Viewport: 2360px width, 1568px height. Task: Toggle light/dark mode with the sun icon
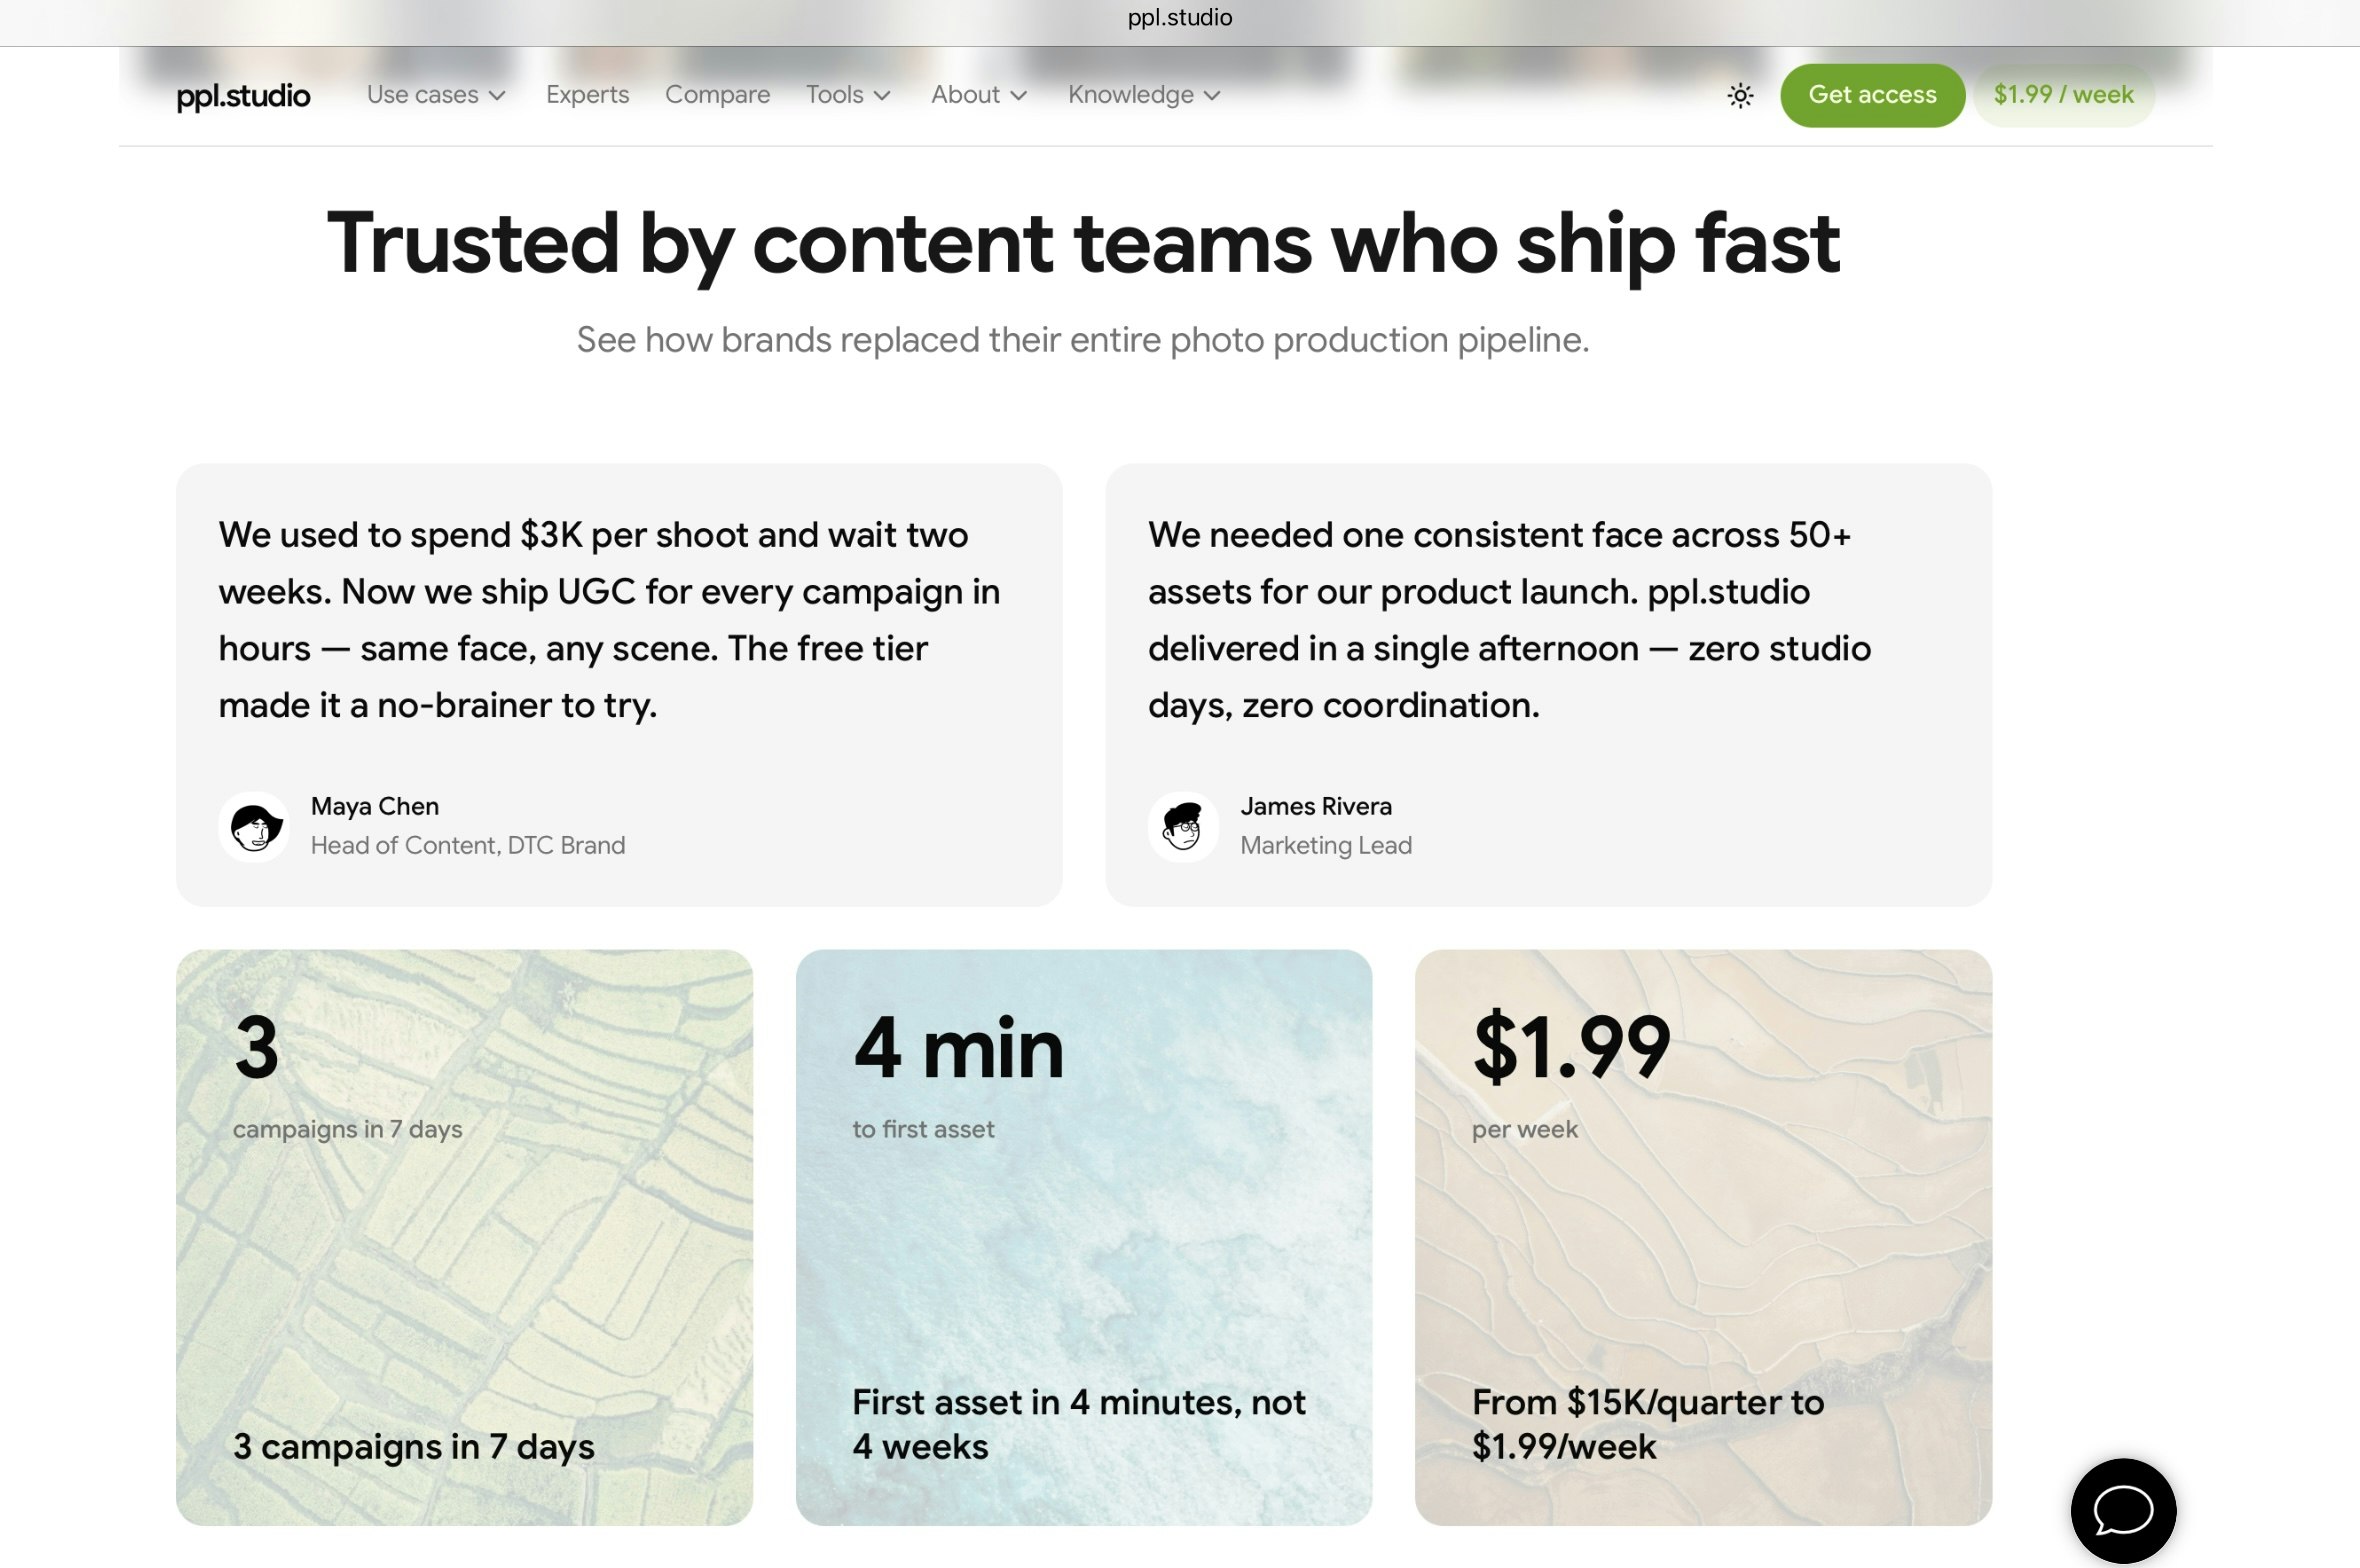click(1739, 94)
